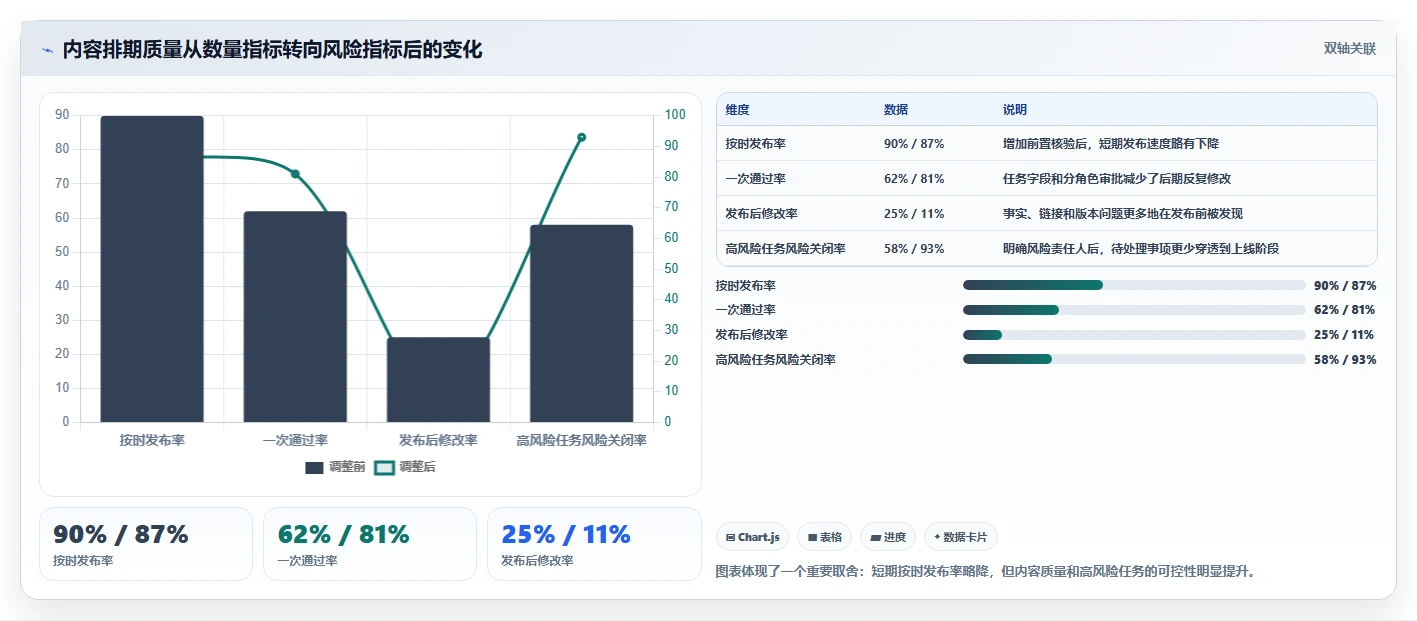The width and height of the screenshot is (1417, 621).
Task: Click 发布后修改率 x-axis label under chart
Action: tap(438, 440)
